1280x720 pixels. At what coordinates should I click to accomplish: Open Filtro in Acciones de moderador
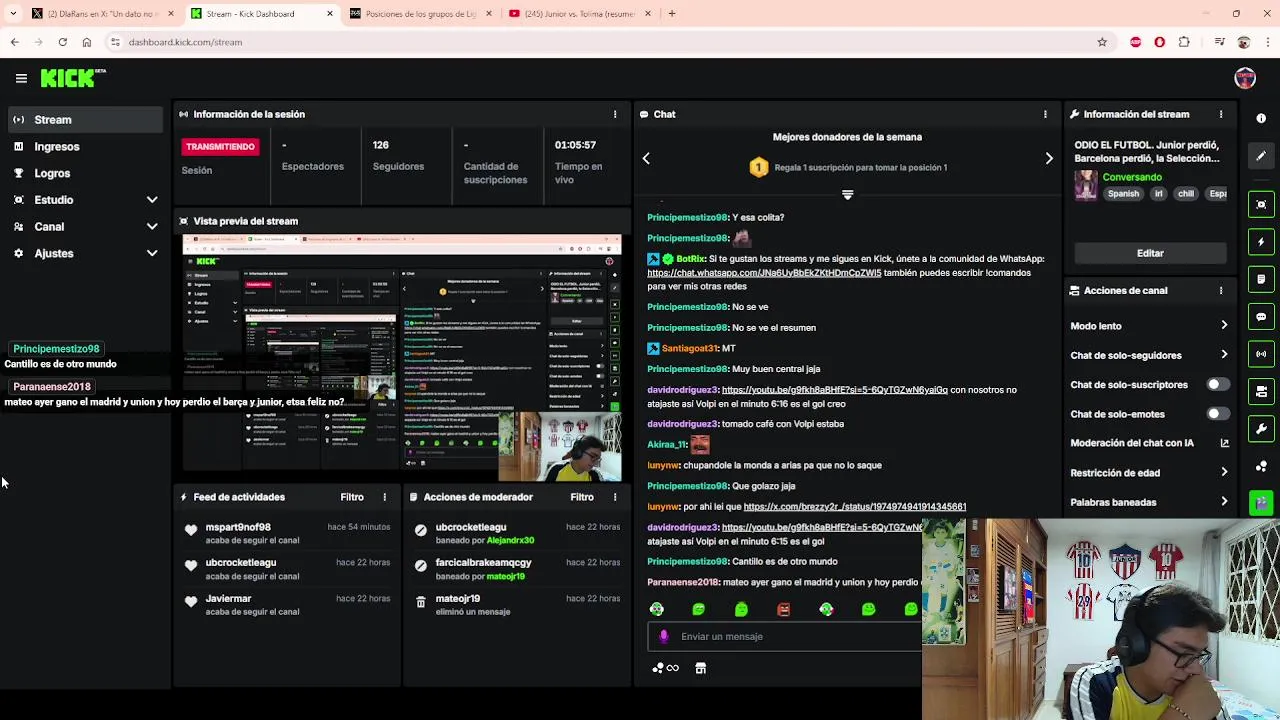click(582, 497)
